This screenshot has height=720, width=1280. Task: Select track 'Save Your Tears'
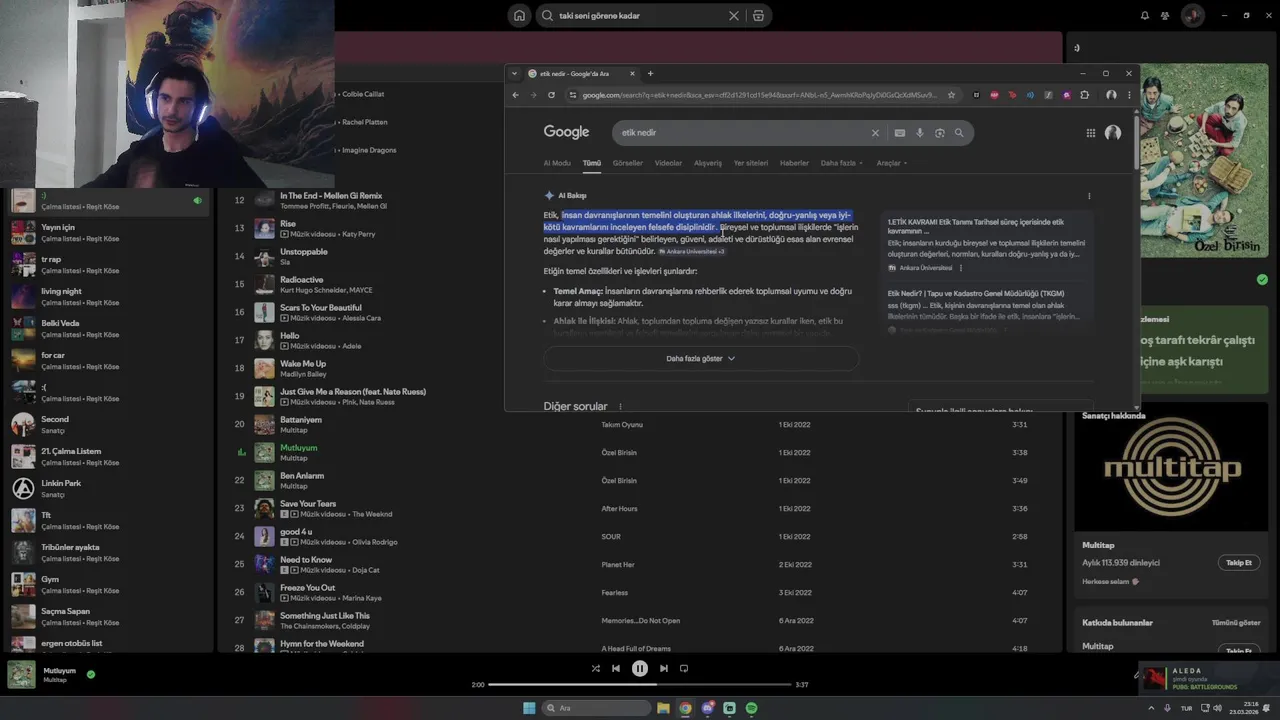(308, 504)
